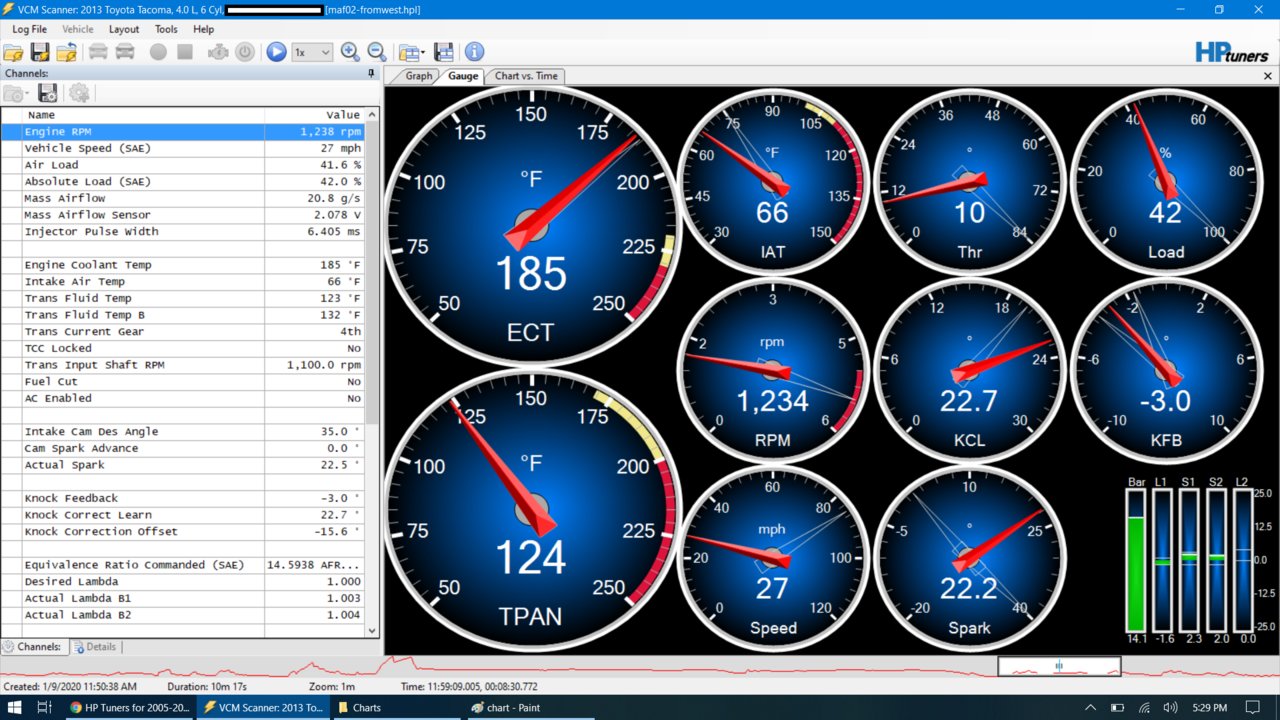The height and width of the screenshot is (720, 1280).
Task: Click the second grey vehicle icon
Action: click(x=125, y=52)
